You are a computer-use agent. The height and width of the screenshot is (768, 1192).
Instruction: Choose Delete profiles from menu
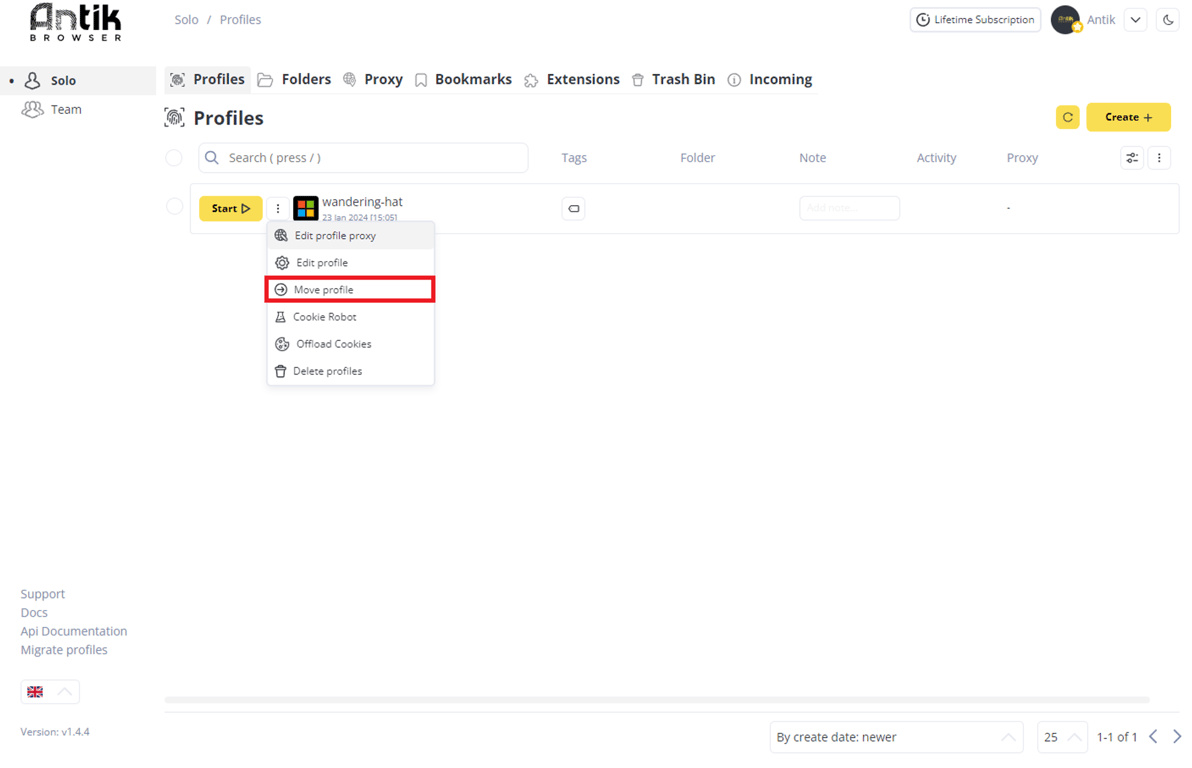tap(350, 371)
